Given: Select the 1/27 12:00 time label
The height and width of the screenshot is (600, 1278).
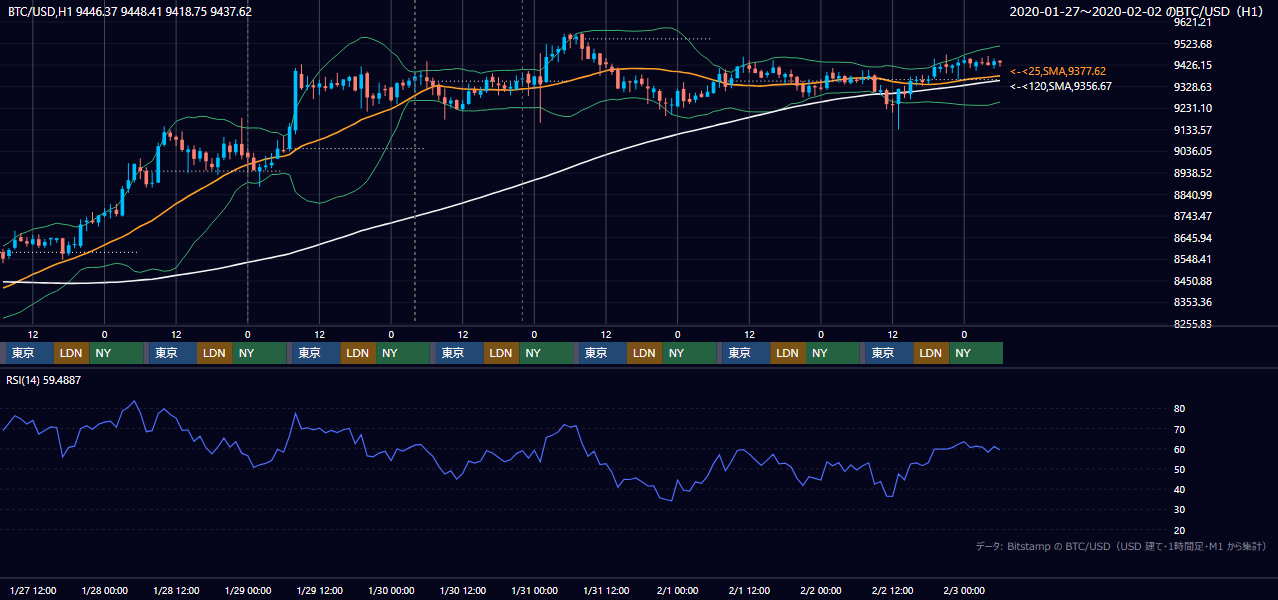Looking at the screenshot, I should [33, 589].
